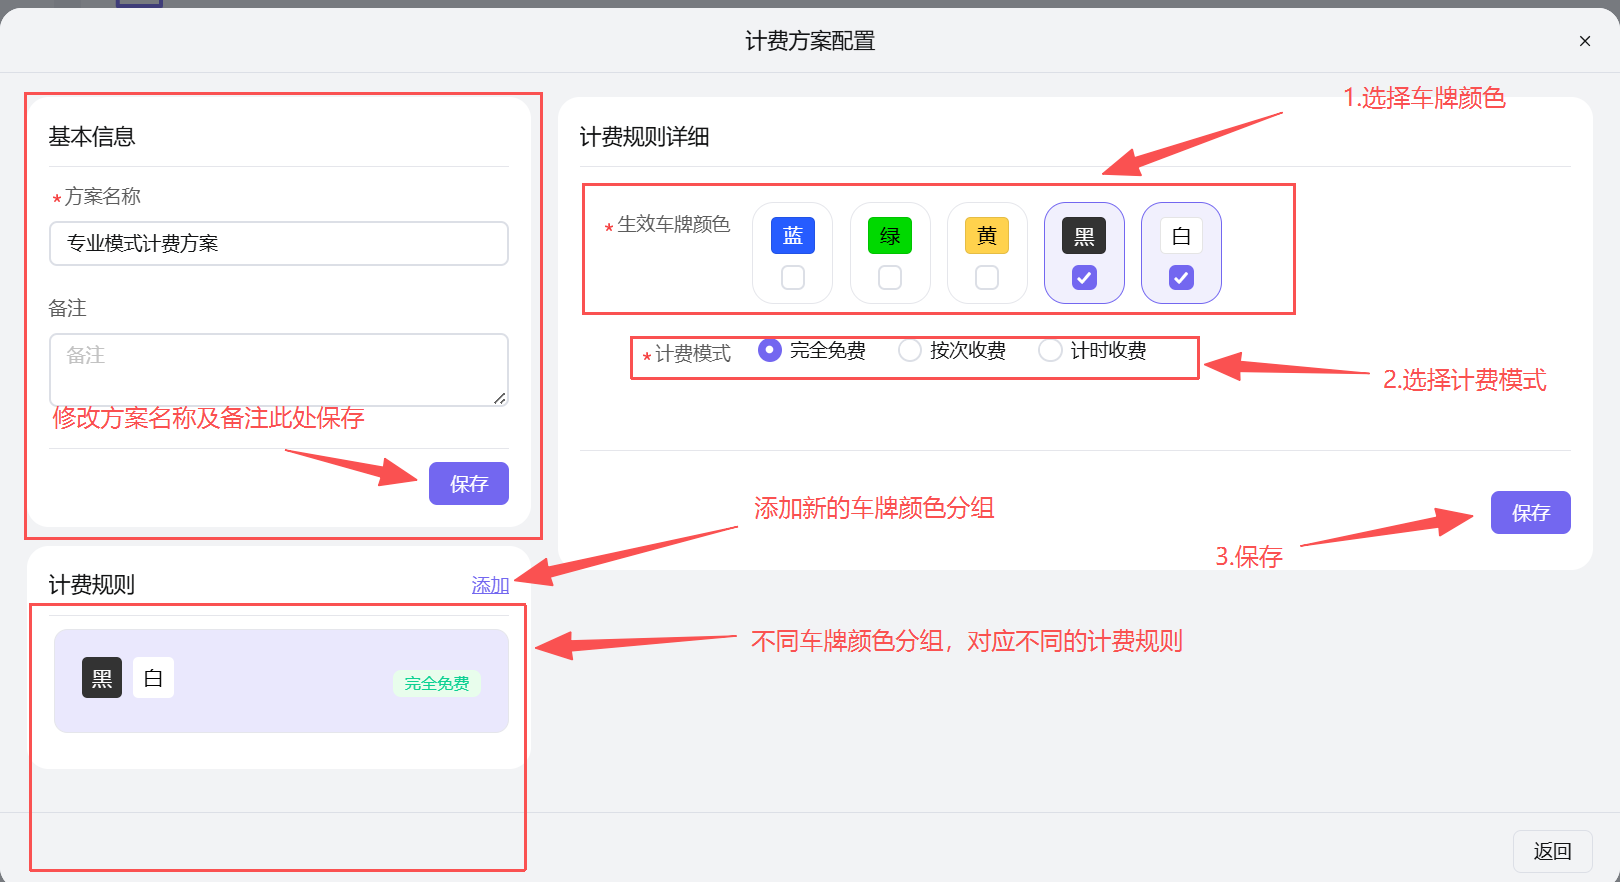Click the 计费模式 label
1620x882 pixels.
pos(693,354)
